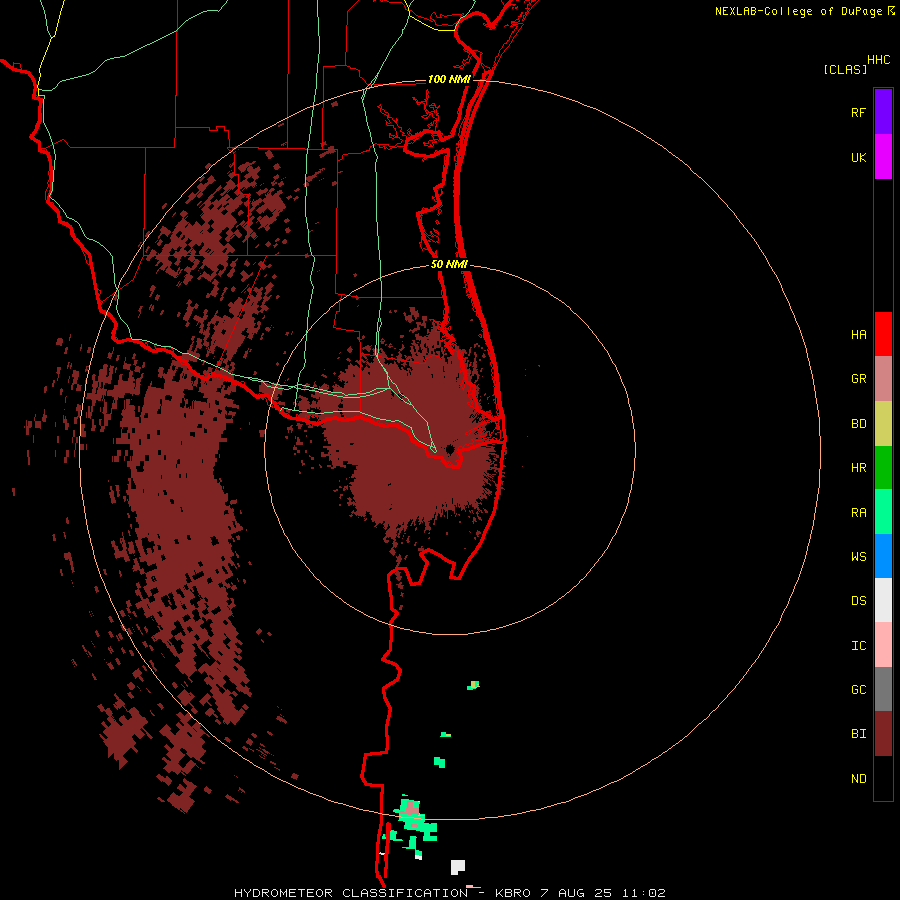Click the ND black legend swatch
Viewport: 900px width, 900px height.
883,778
